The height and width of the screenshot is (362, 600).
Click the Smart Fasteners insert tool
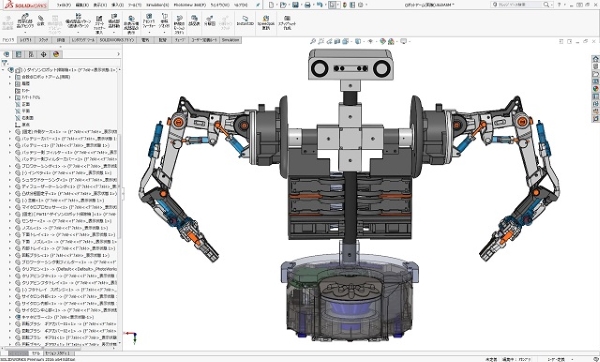click(x=99, y=24)
